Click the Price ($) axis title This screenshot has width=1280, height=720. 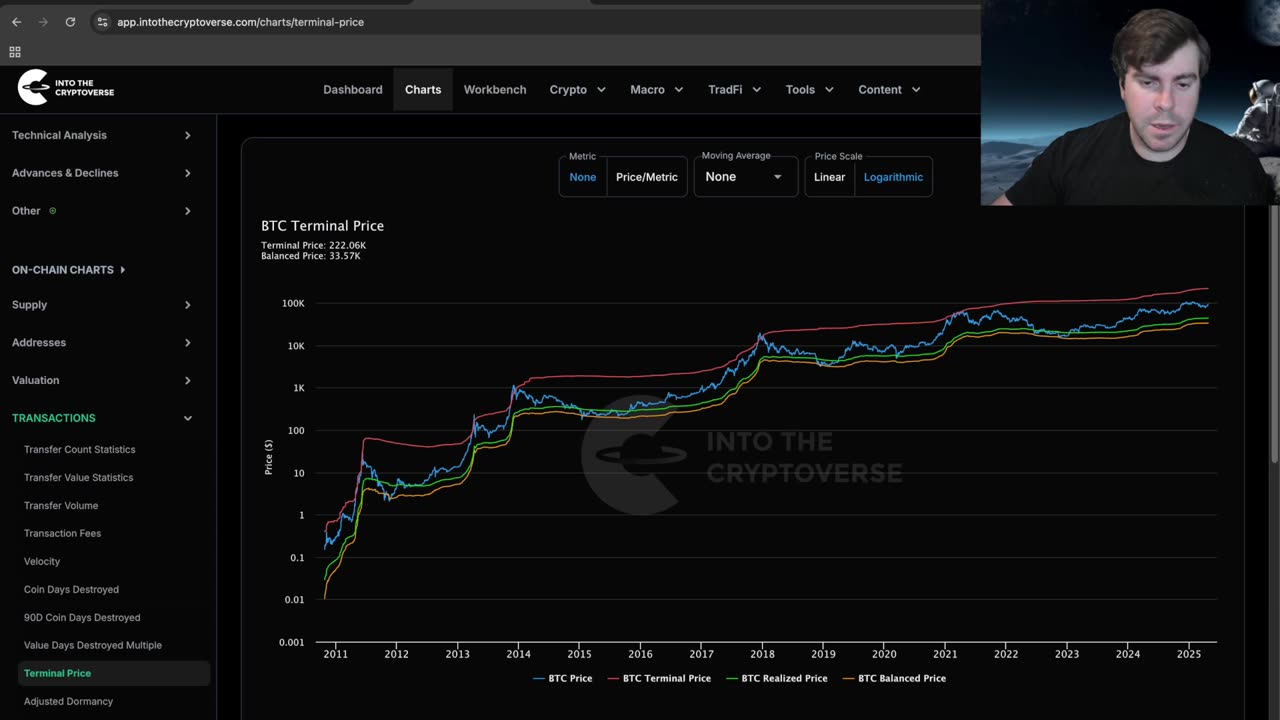[269, 458]
